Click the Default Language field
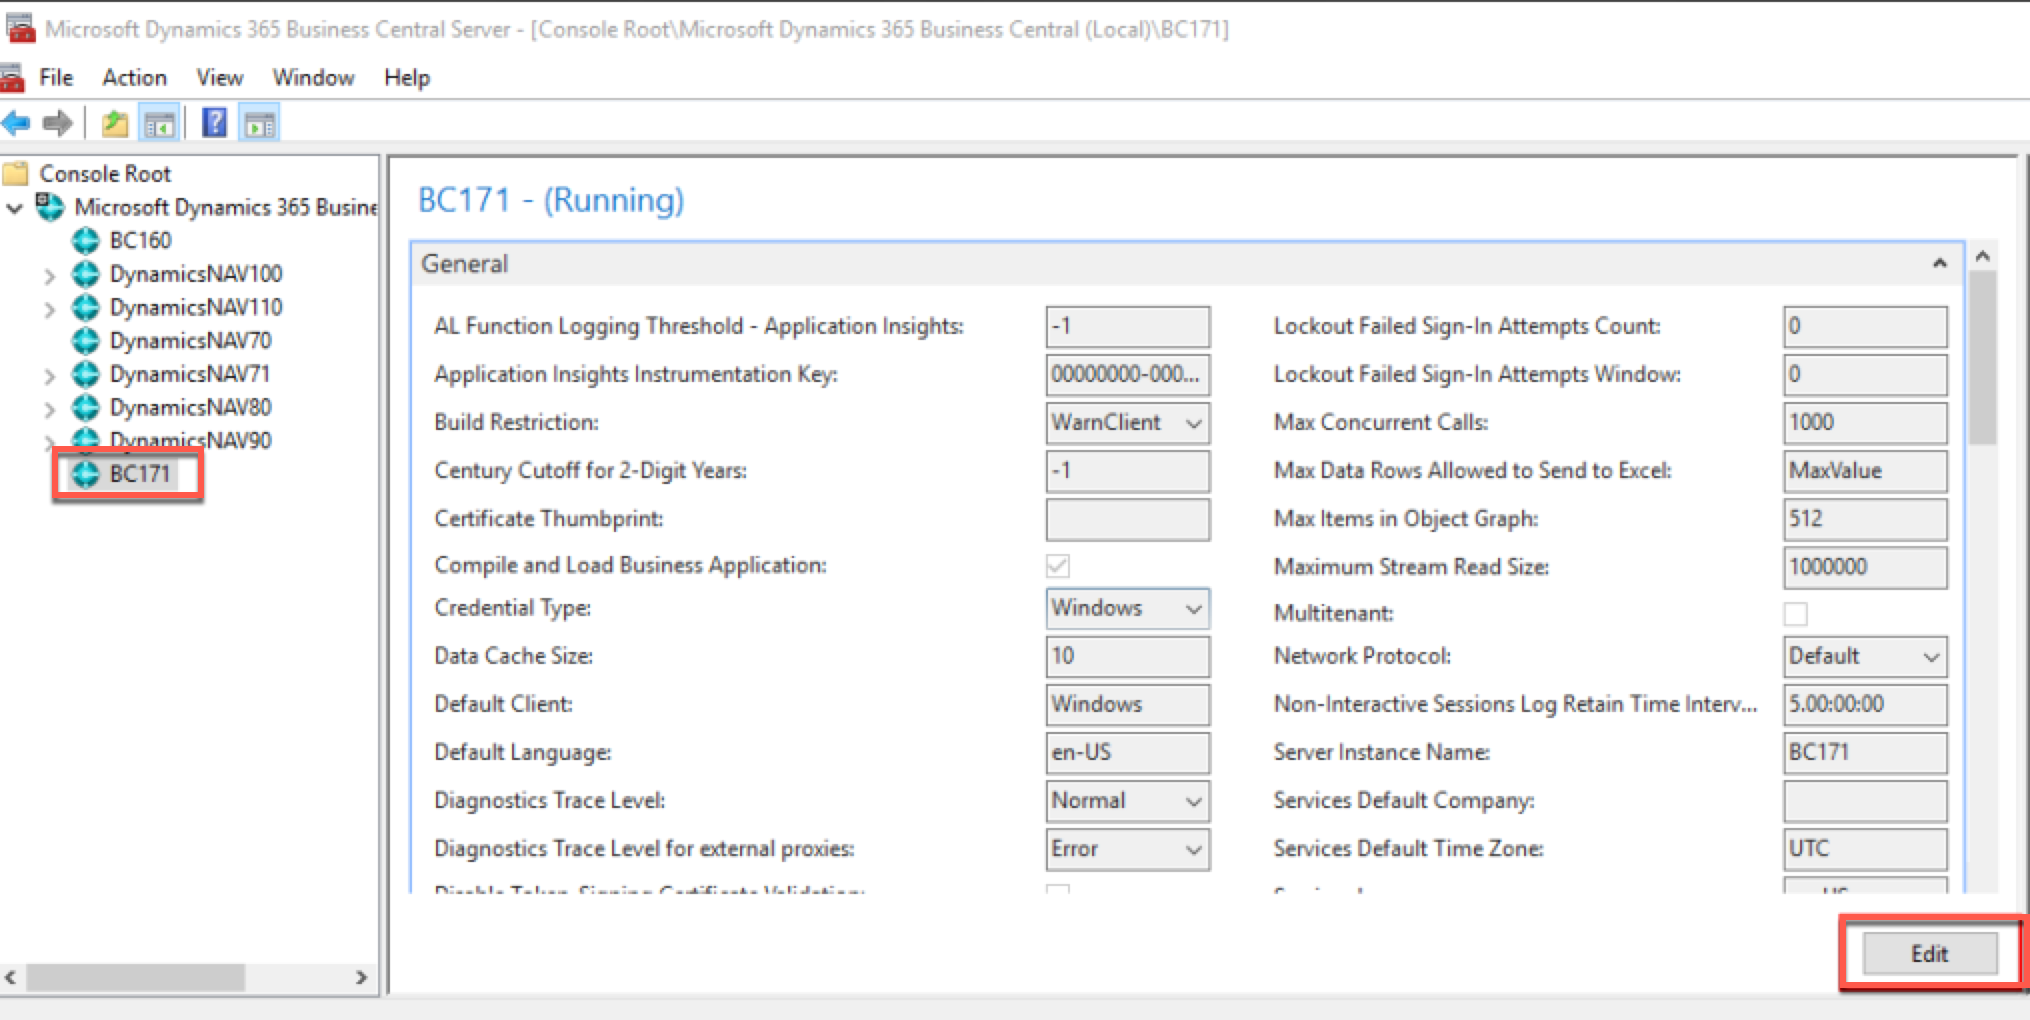This screenshot has height=1020, width=2030. tap(1127, 752)
